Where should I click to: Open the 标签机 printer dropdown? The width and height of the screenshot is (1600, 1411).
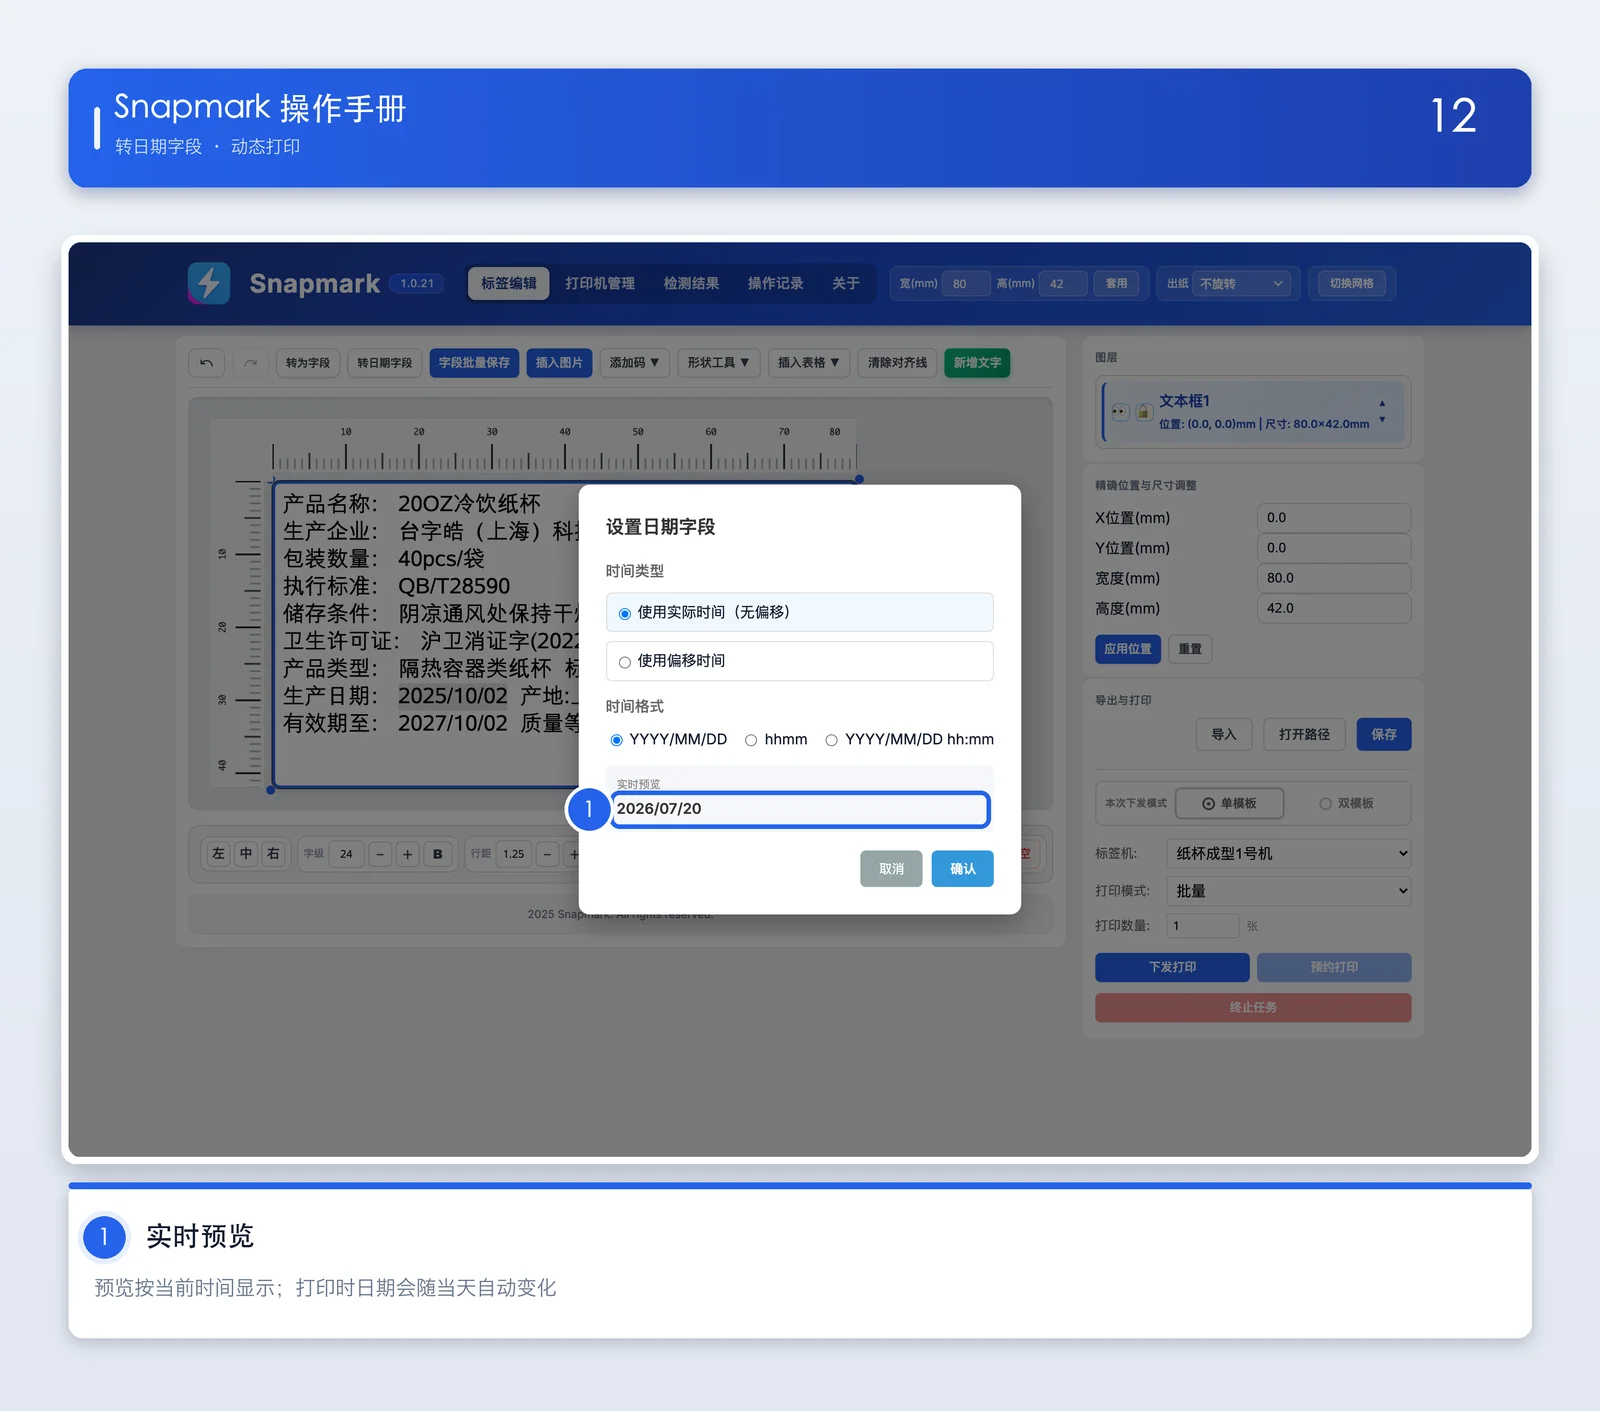click(1289, 854)
